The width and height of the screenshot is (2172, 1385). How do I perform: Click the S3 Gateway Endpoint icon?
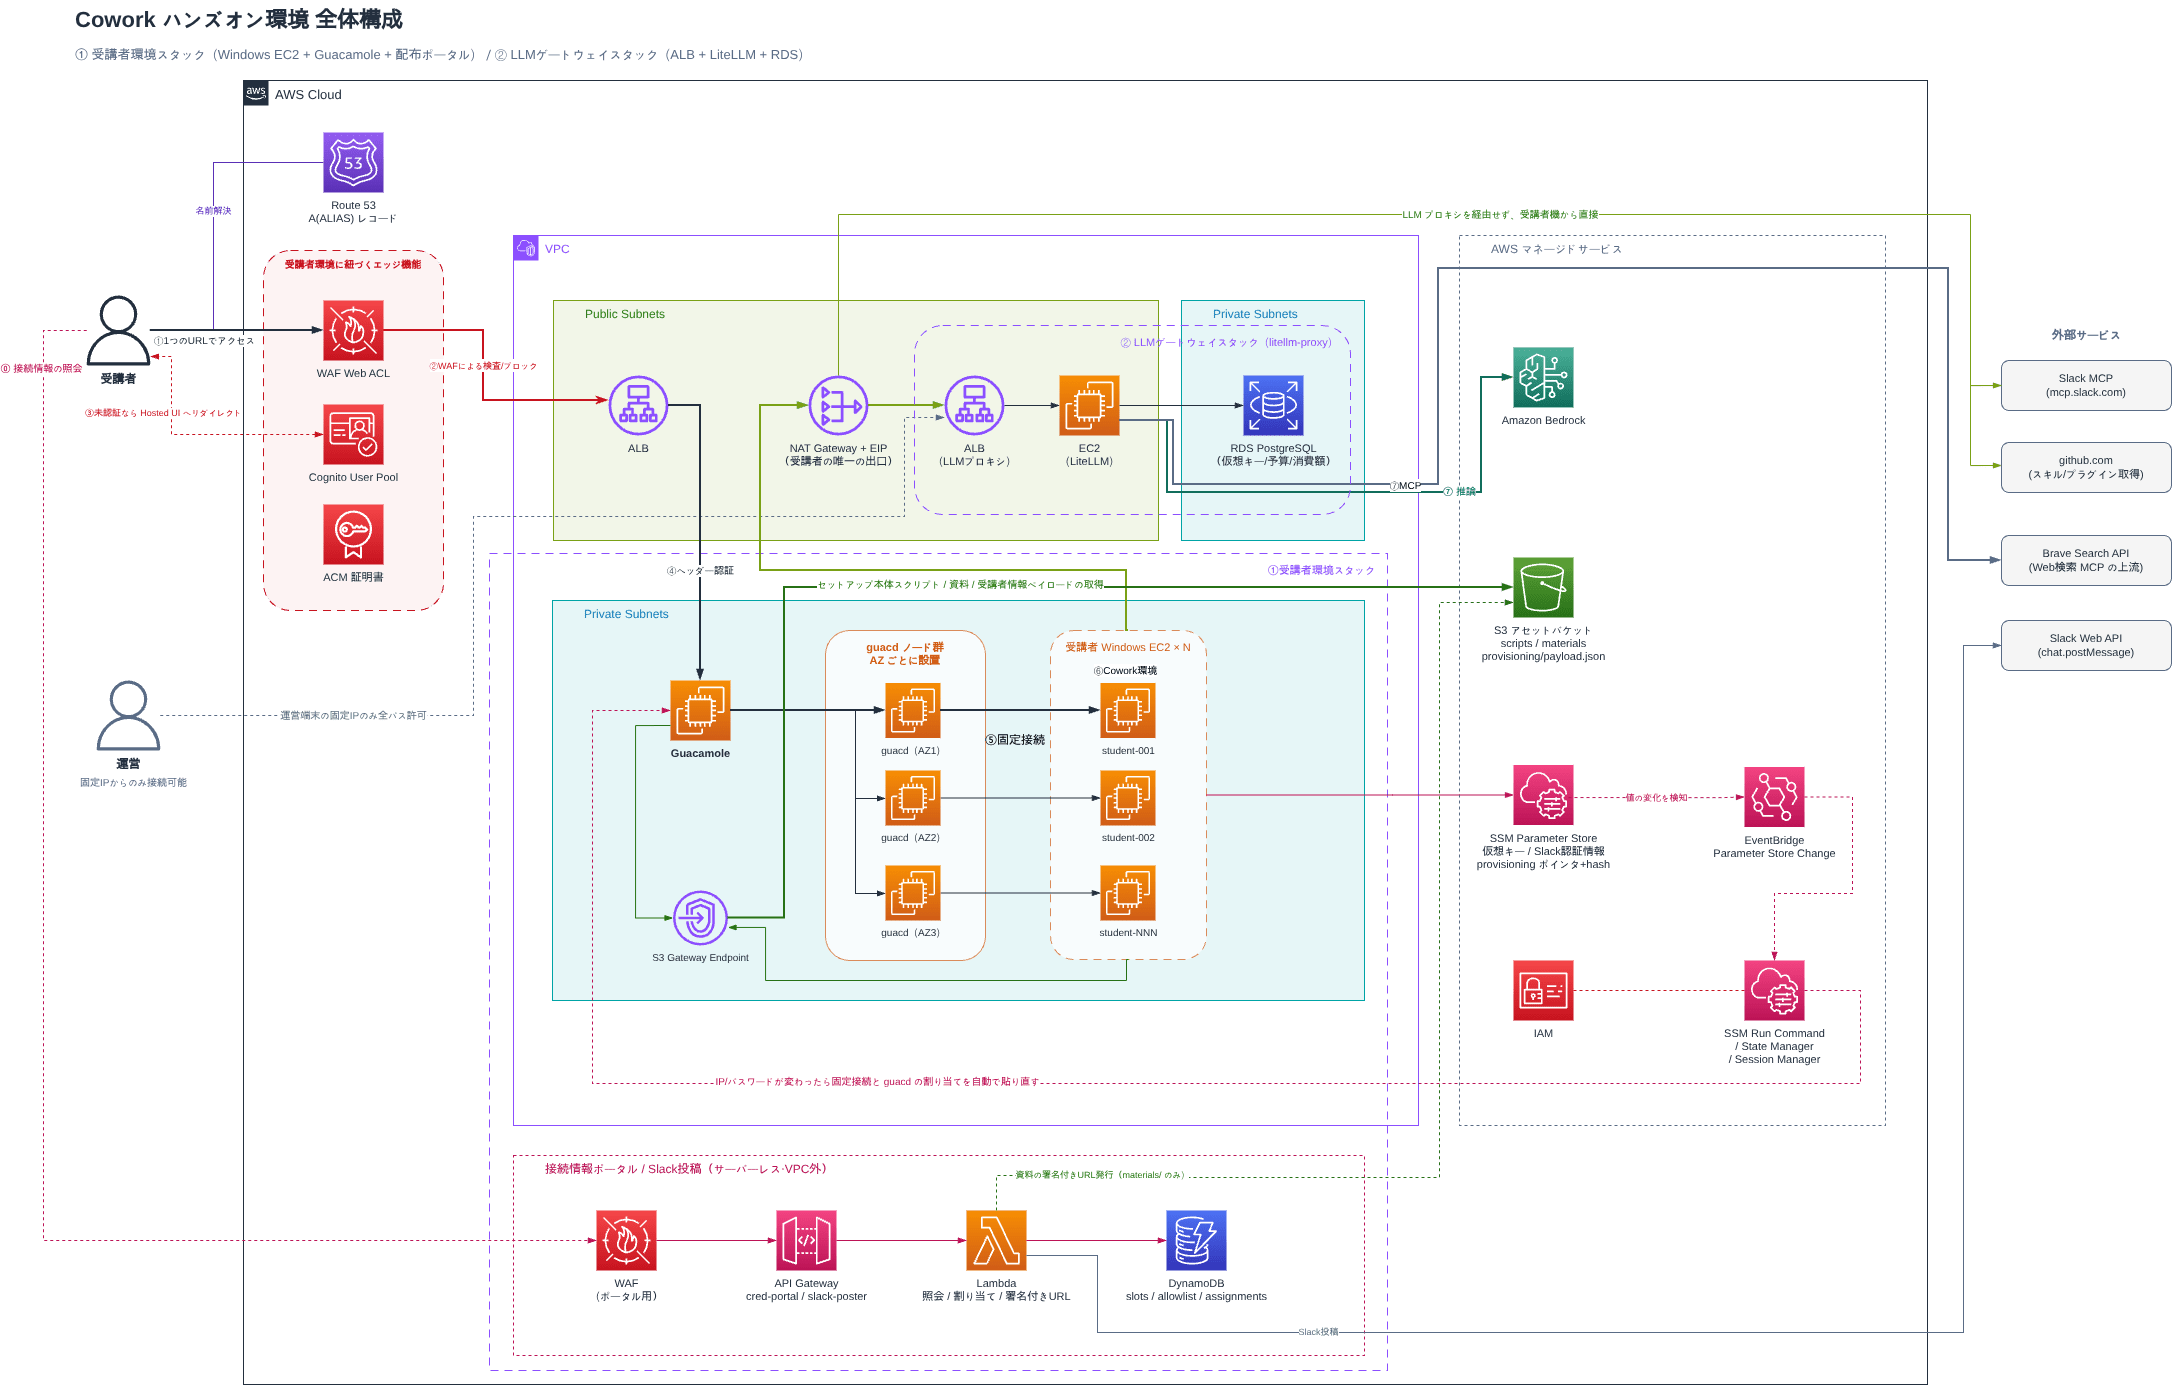coord(700,918)
